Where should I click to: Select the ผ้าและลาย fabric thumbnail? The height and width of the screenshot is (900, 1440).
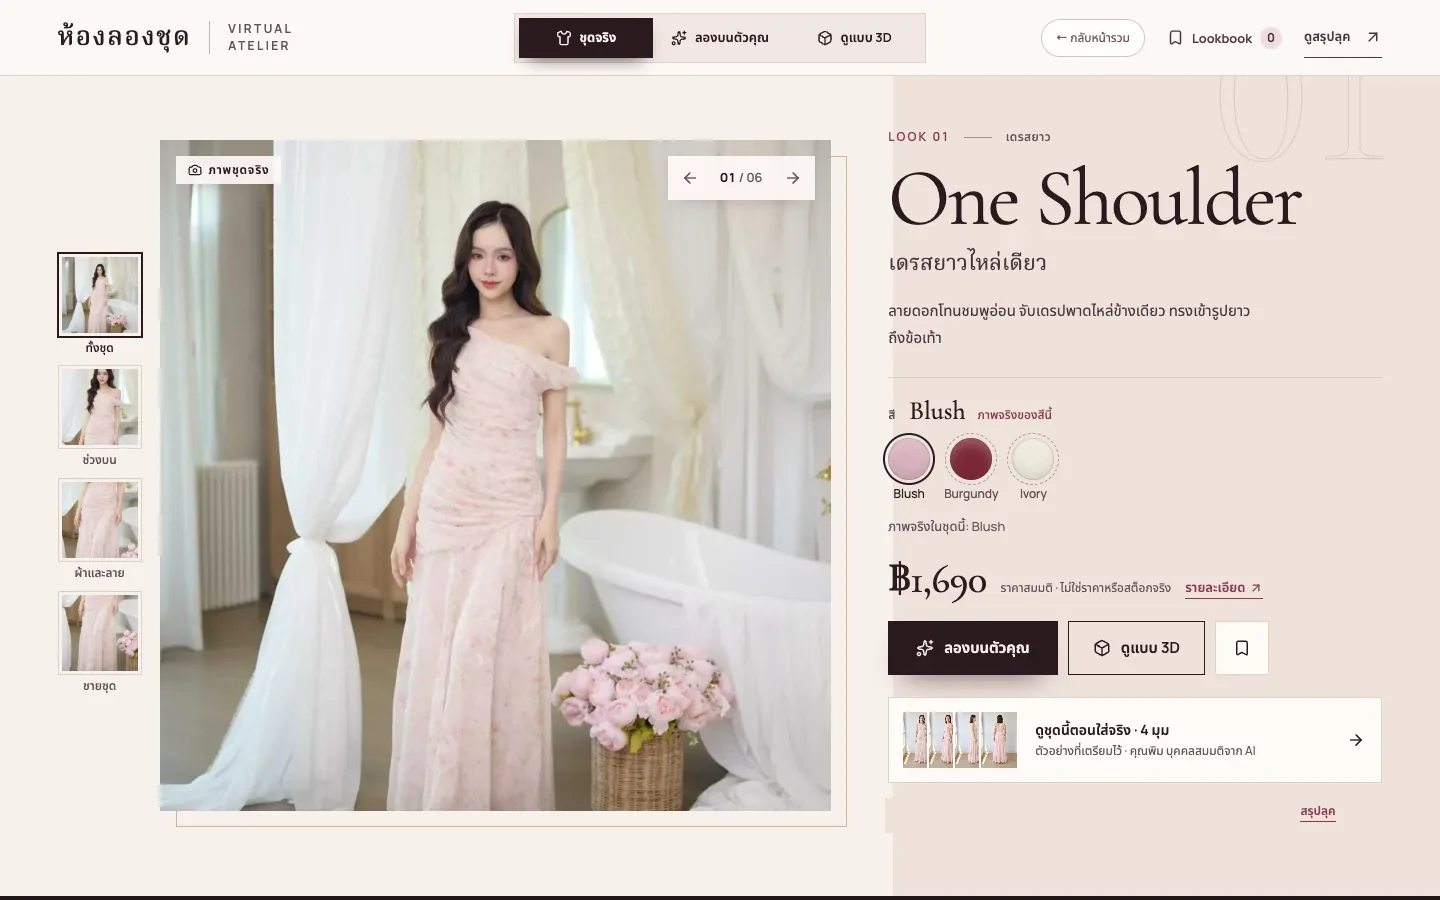click(x=100, y=520)
